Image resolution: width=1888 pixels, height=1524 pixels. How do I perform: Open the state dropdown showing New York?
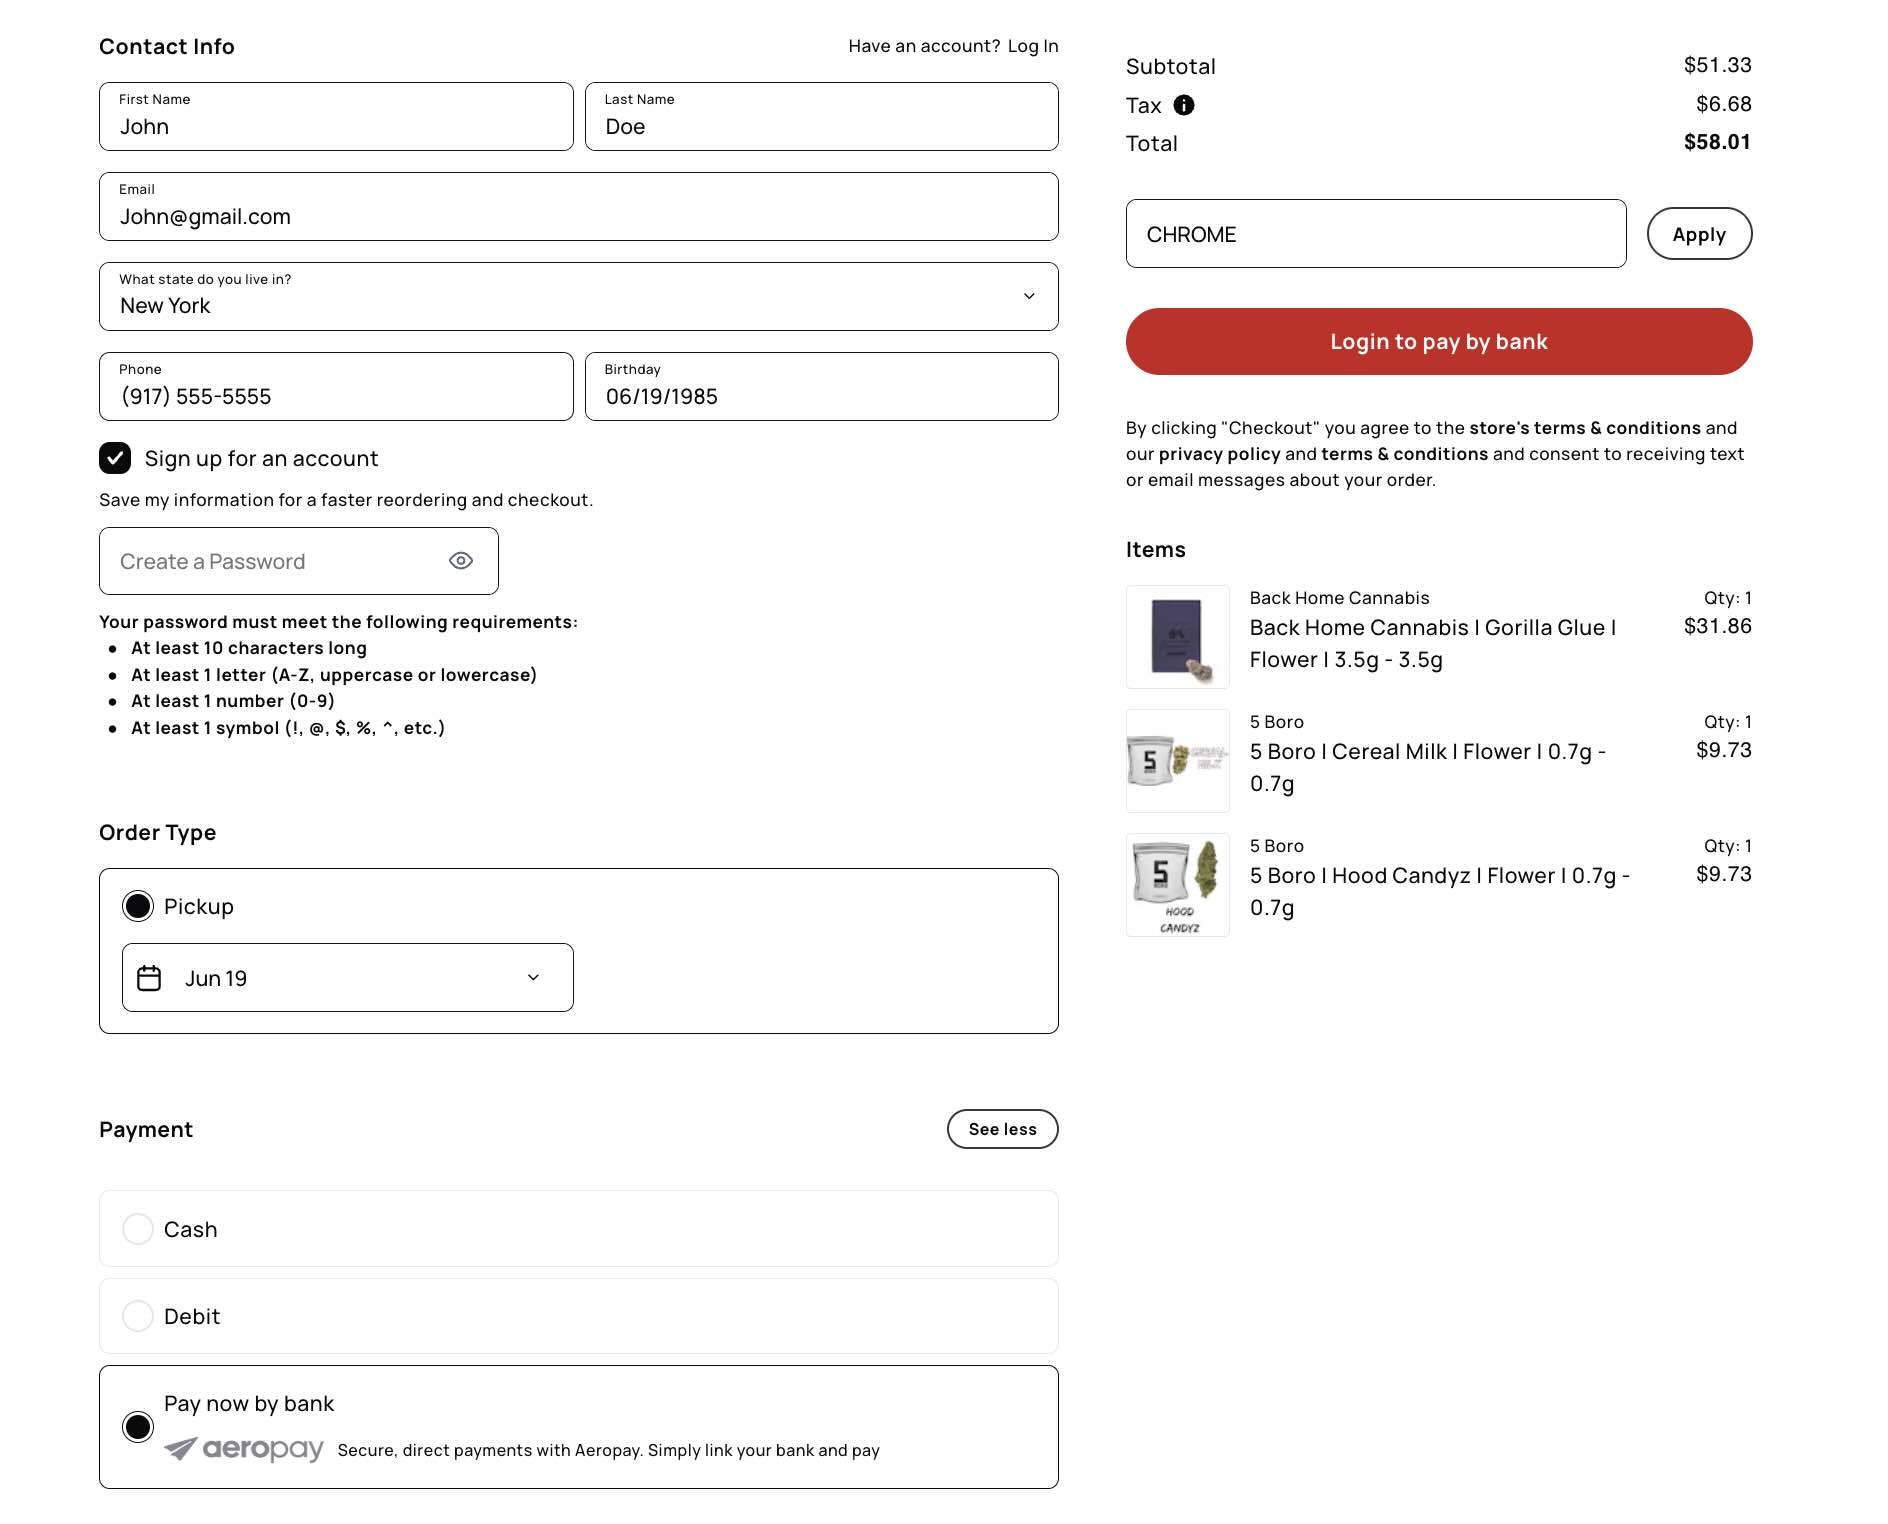(579, 296)
